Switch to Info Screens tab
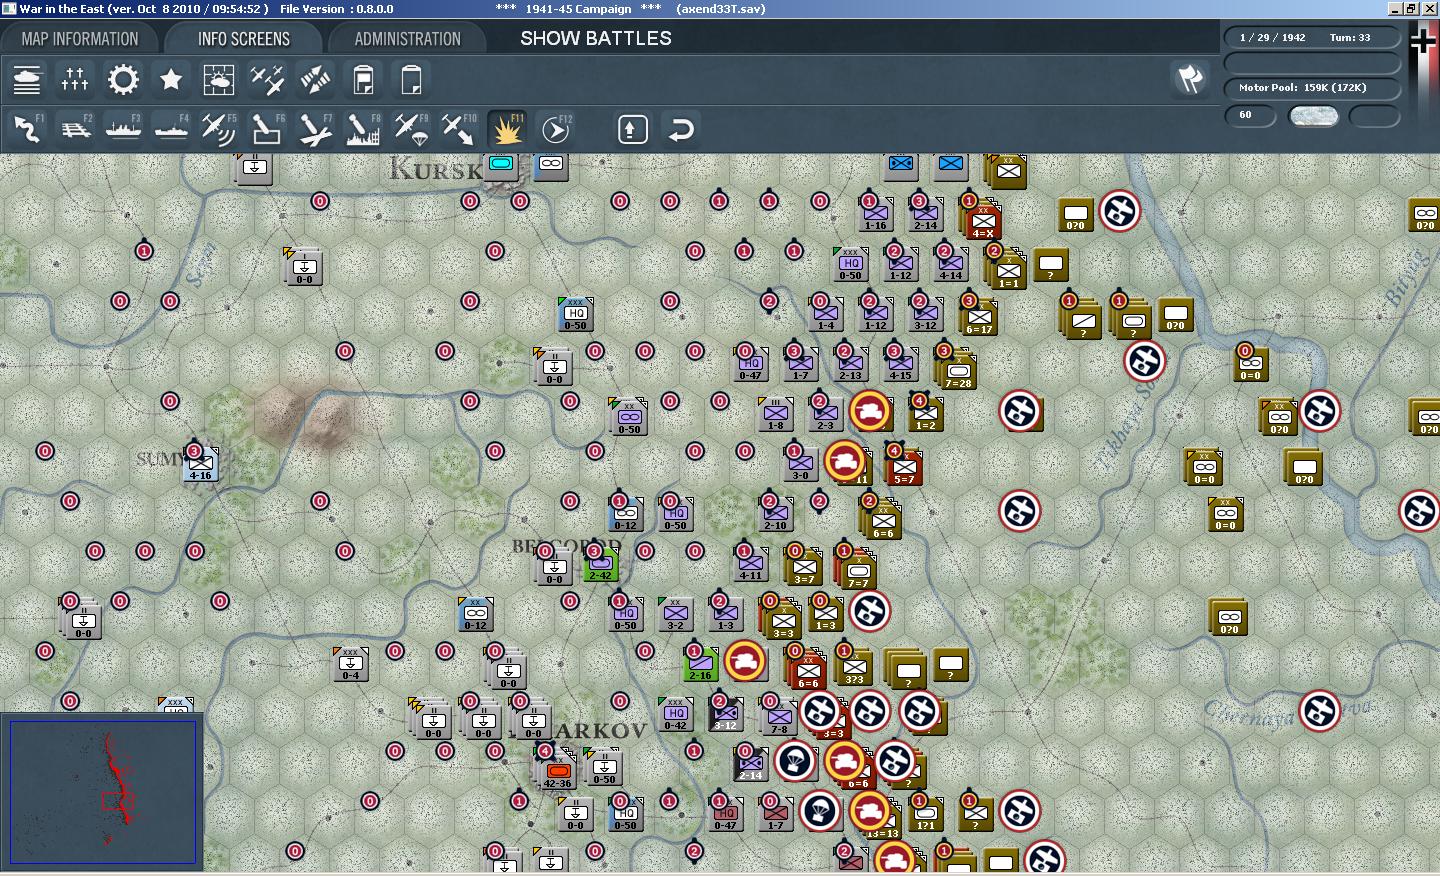 (244, 39)
